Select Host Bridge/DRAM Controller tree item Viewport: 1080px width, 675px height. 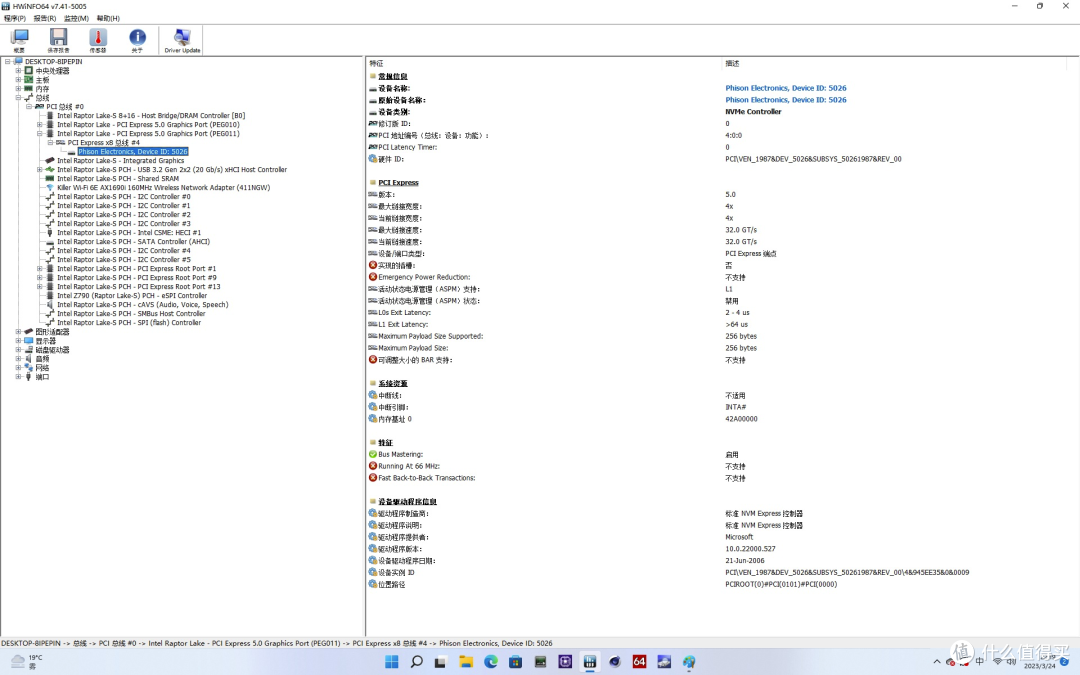pyautogui.click(x=151, y=116)
